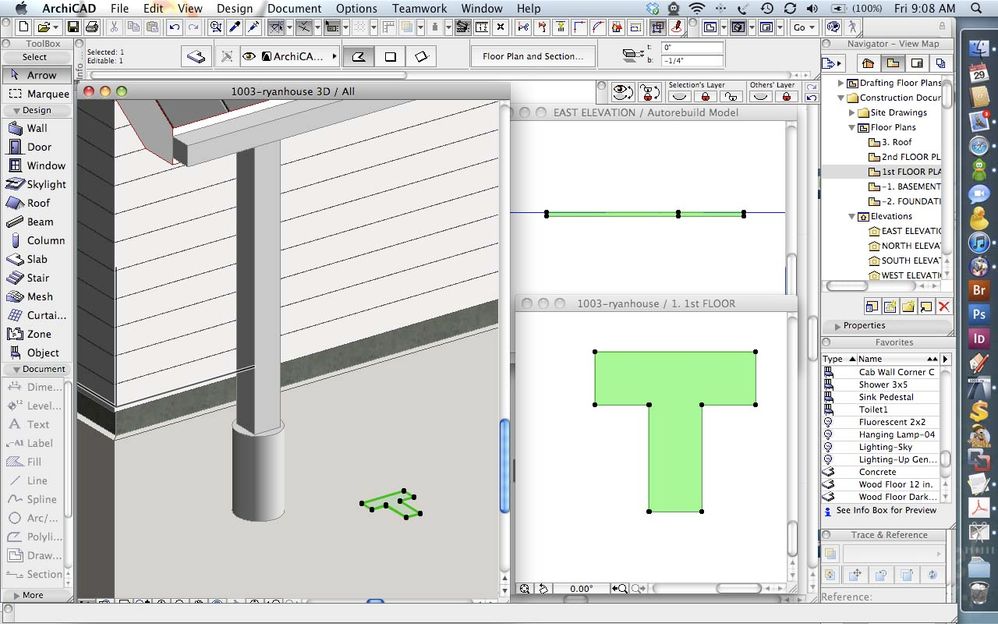This screenshot has height=624, width=998.
Task: Open the Design menu
Action: point(234,8)
